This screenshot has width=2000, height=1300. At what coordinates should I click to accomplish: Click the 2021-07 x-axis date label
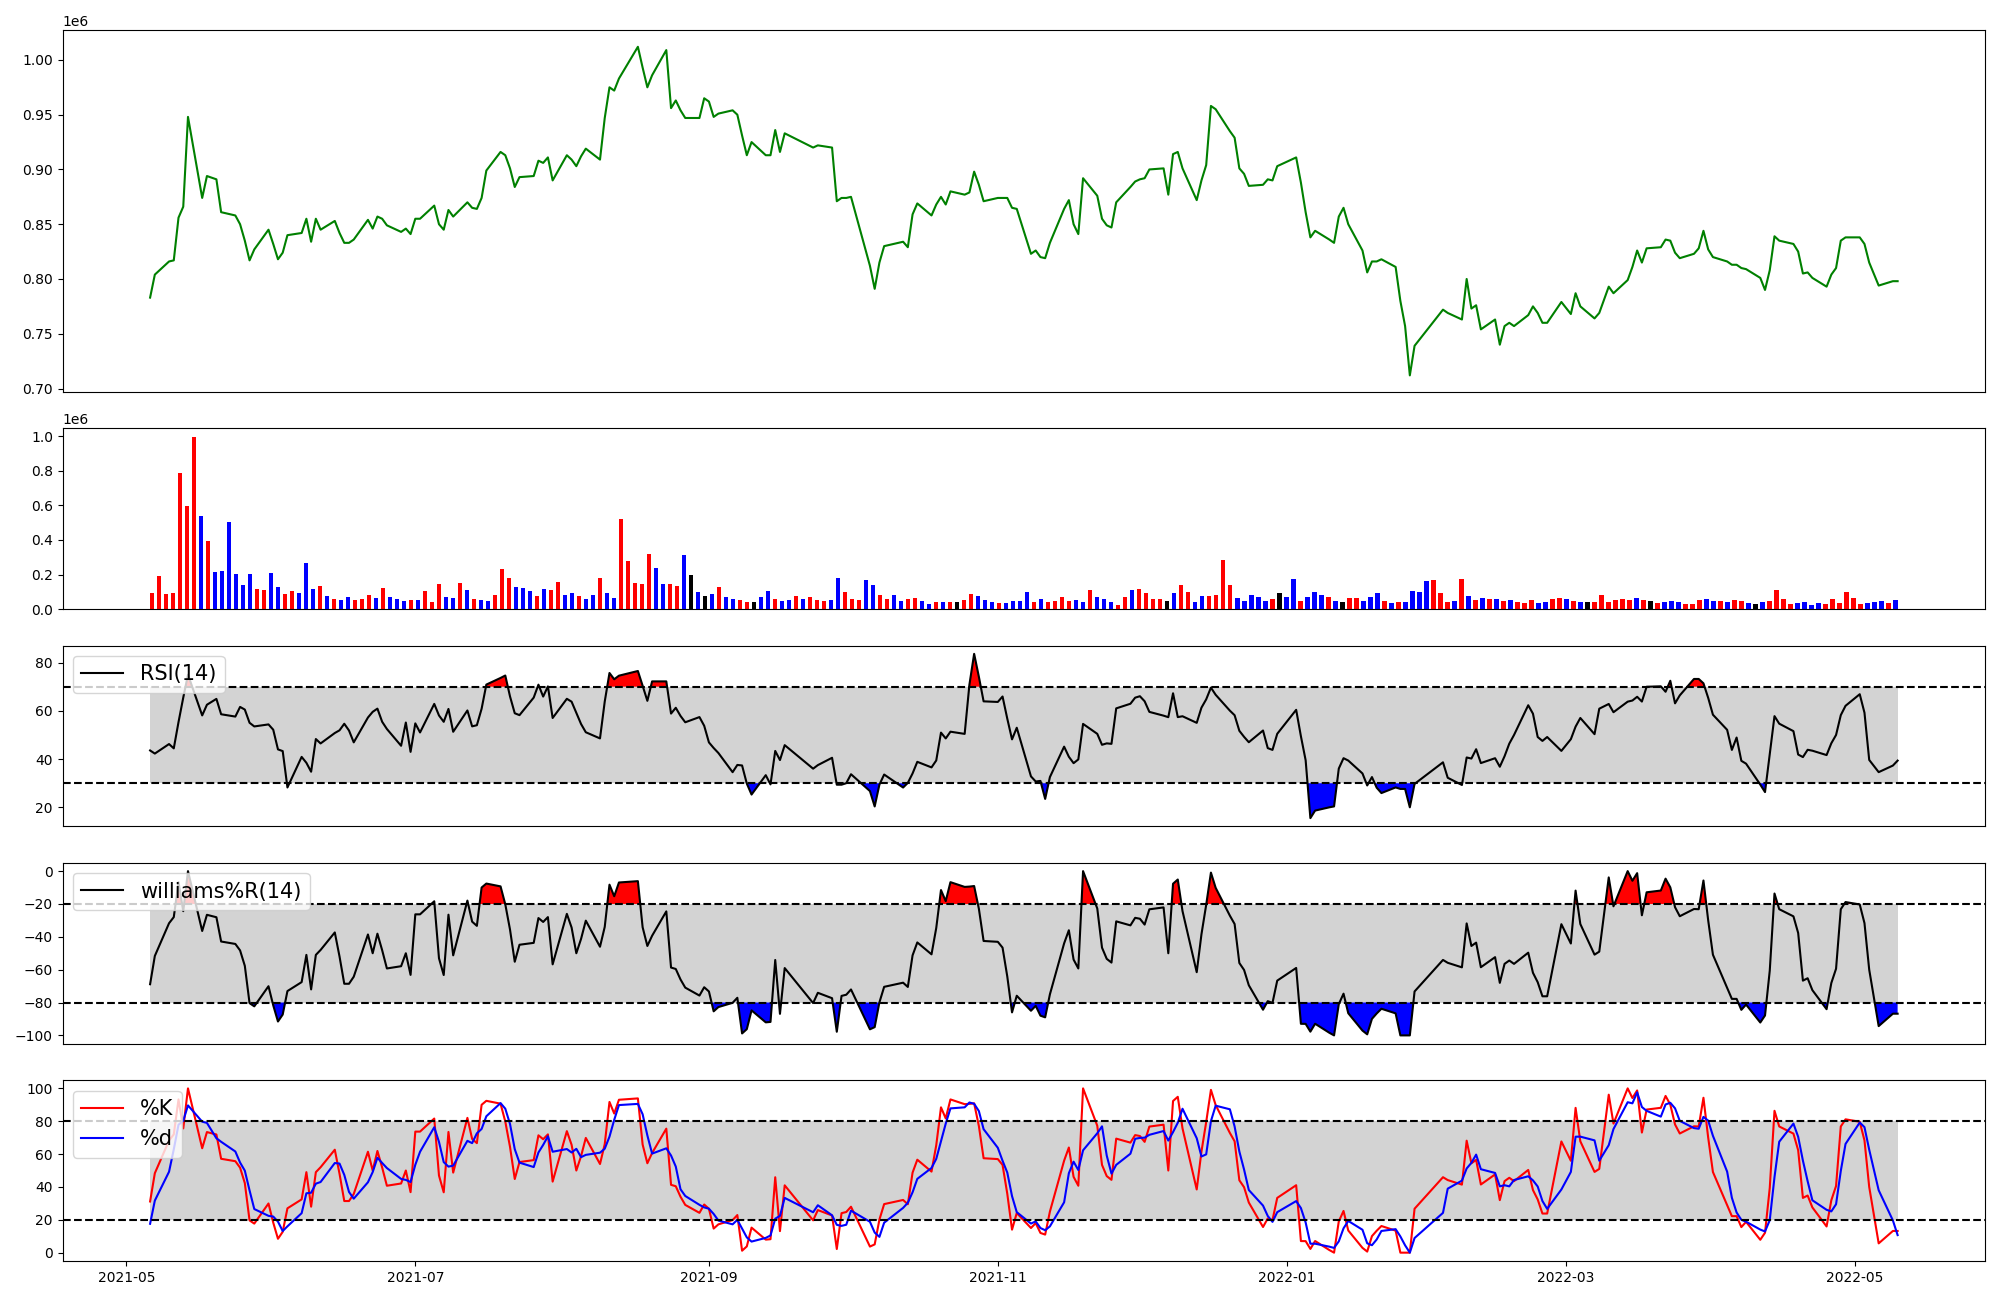[x=415, y=1277]
